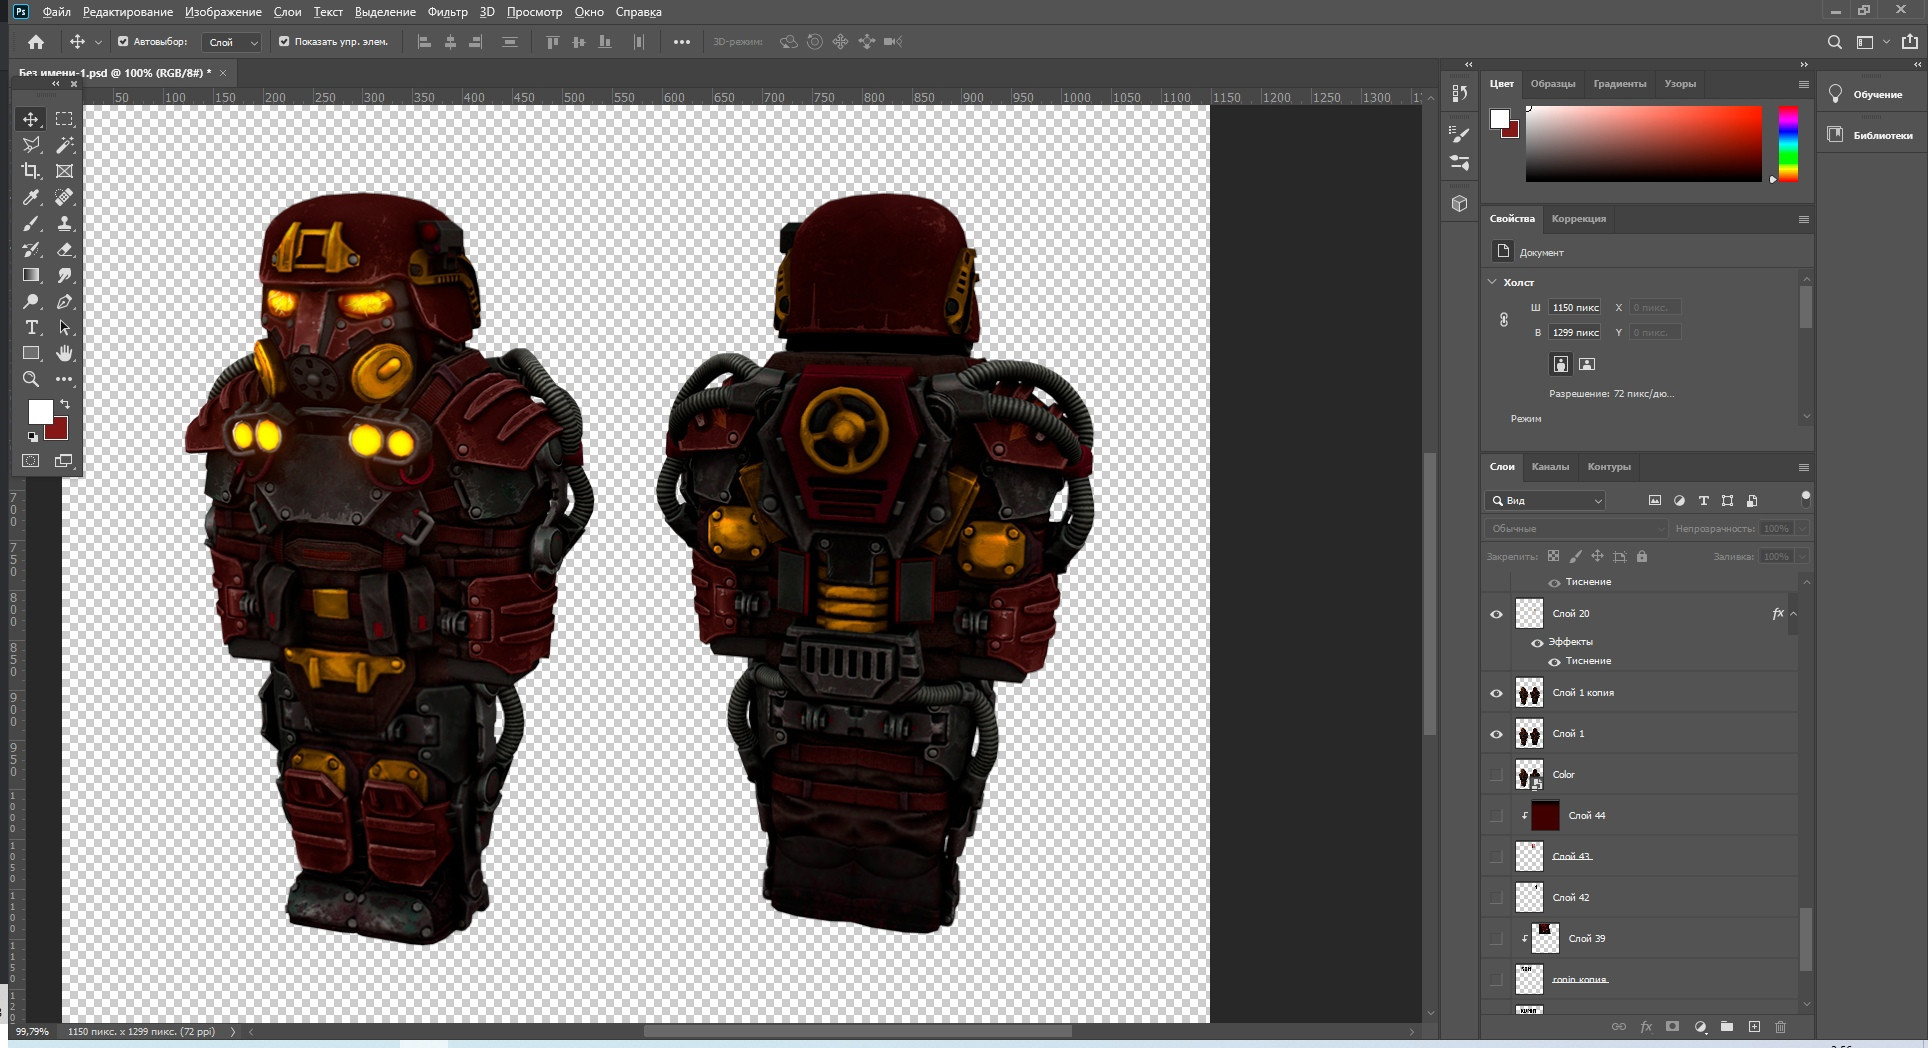Select the Magic Wand tool
The width and height of the screenshot is (1928, 1048).
click(65, 145)
